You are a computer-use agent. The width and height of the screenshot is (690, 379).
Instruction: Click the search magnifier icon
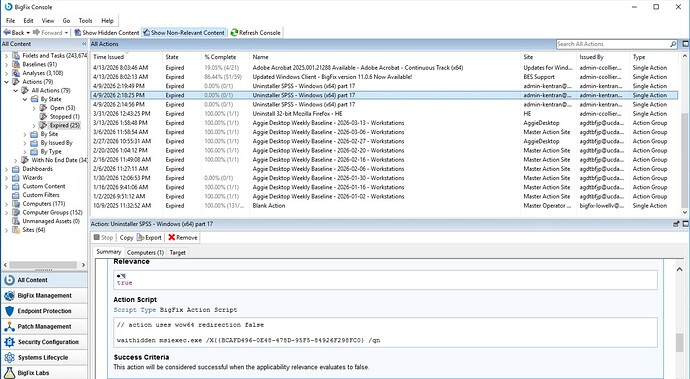(x=673, y=44)
